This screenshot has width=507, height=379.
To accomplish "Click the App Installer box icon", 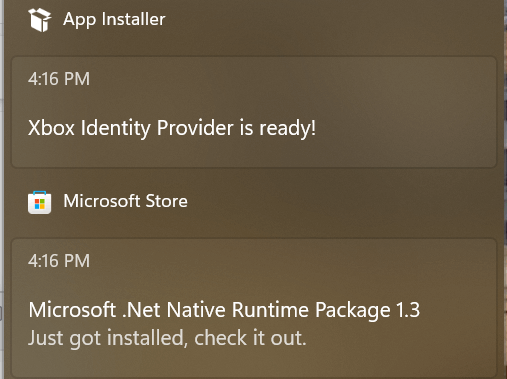I will (40, 20).
